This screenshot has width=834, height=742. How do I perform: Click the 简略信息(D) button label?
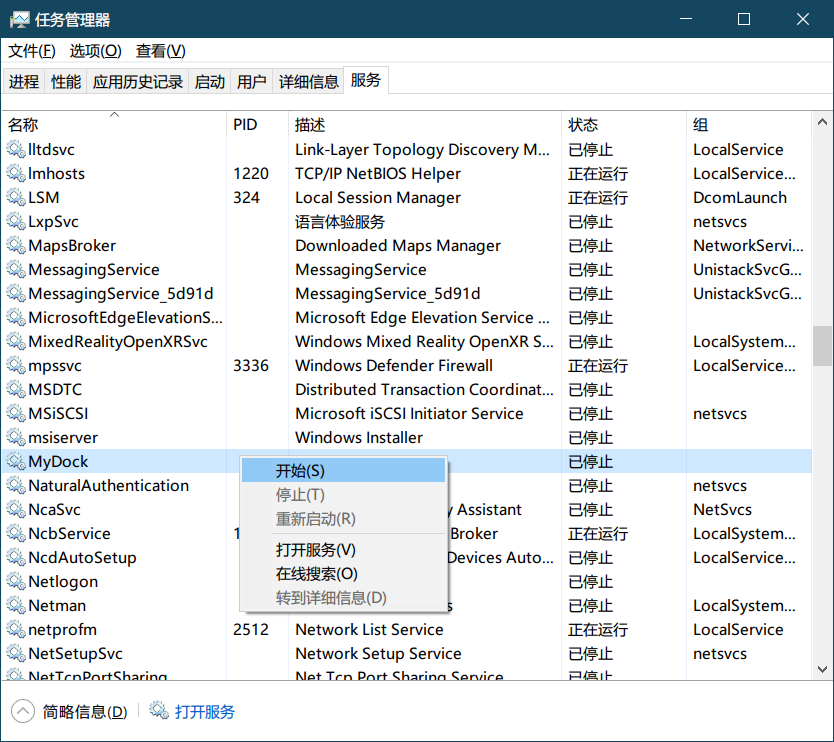(x=85, y=711)
